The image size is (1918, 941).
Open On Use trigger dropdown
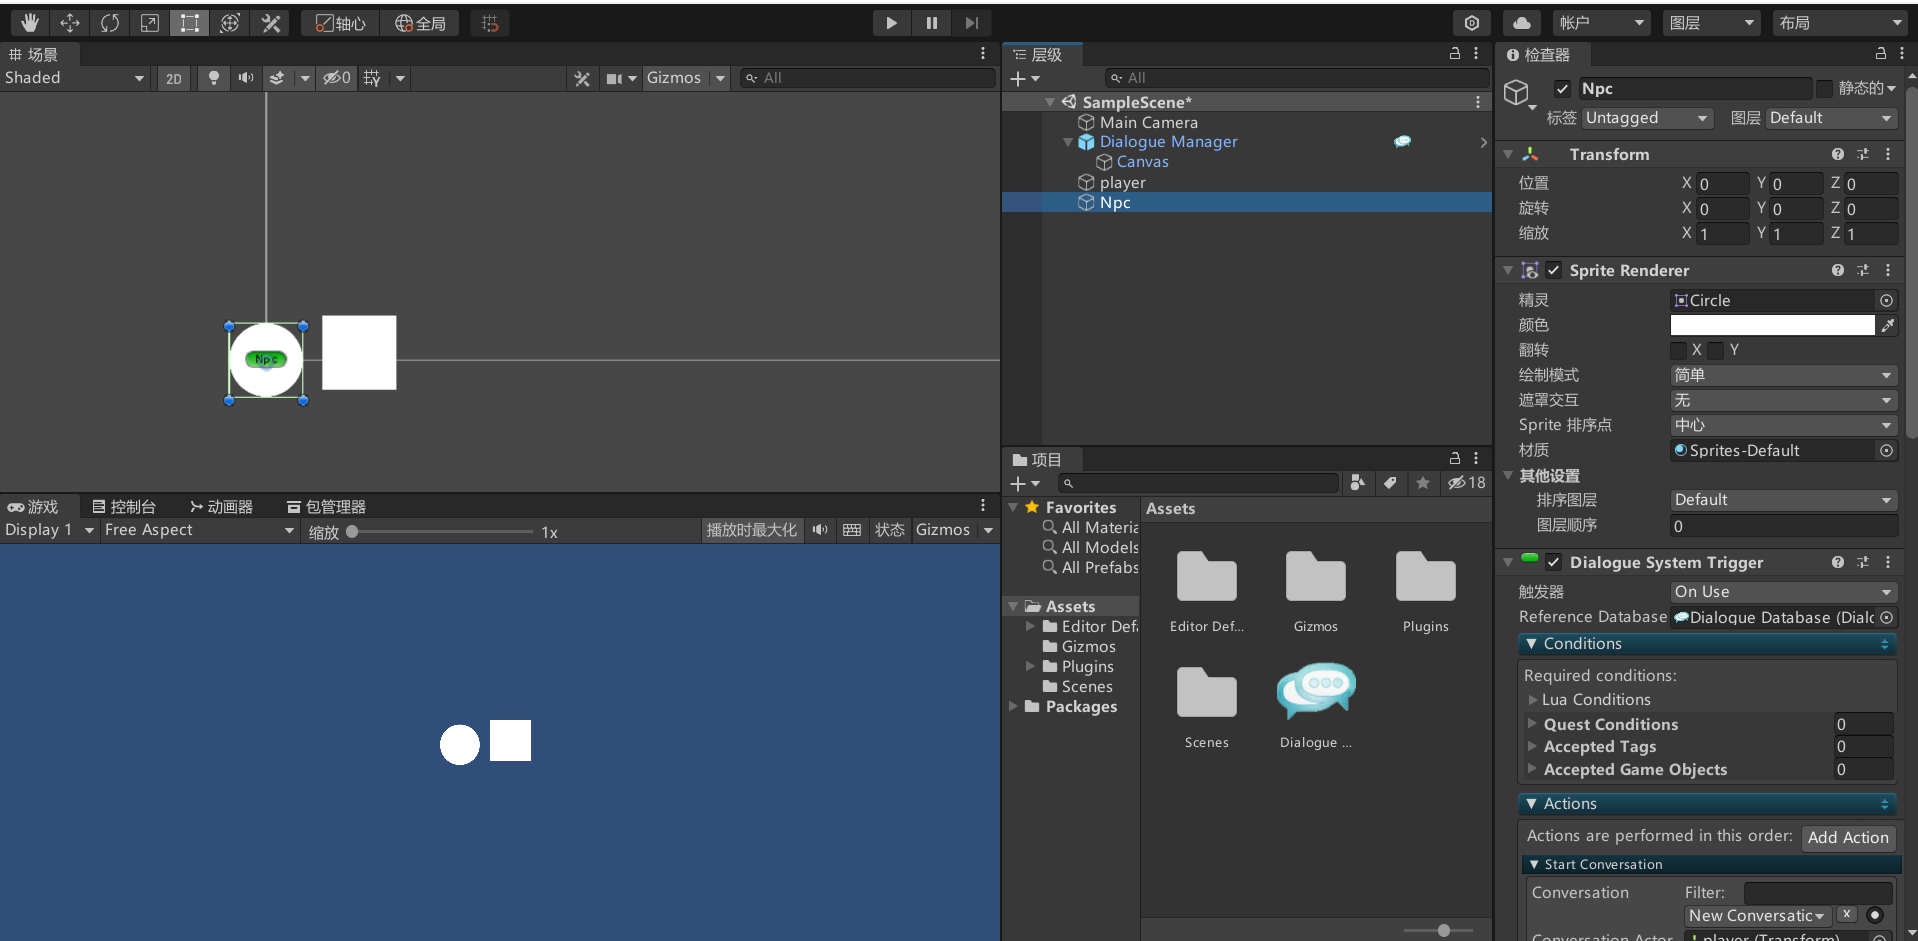coord(1784,592)
